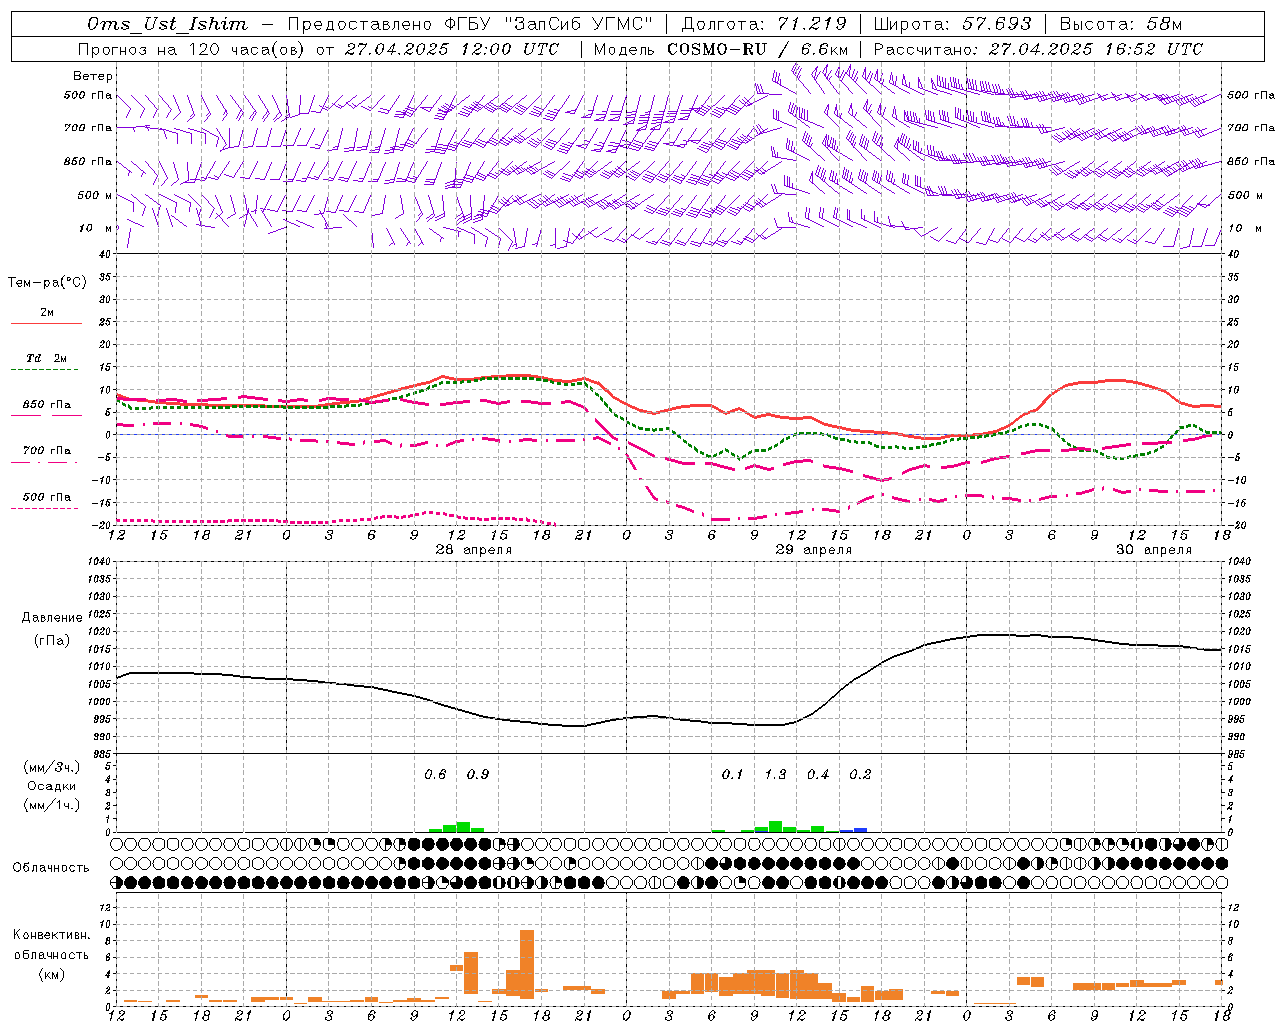Image resolution: width=1280 pixels, height=1024 pixels.
Task: Click the (мм/3ч.) units label
Action: click(x=51, y=767)
